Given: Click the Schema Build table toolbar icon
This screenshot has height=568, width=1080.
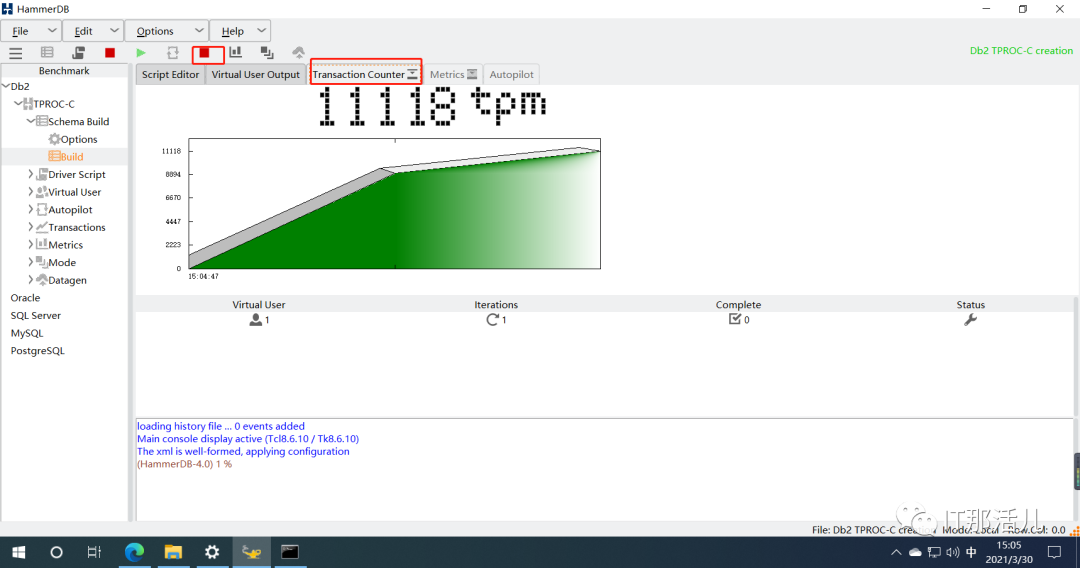Looking at the screenshot, I should click(x=47, y=52).
